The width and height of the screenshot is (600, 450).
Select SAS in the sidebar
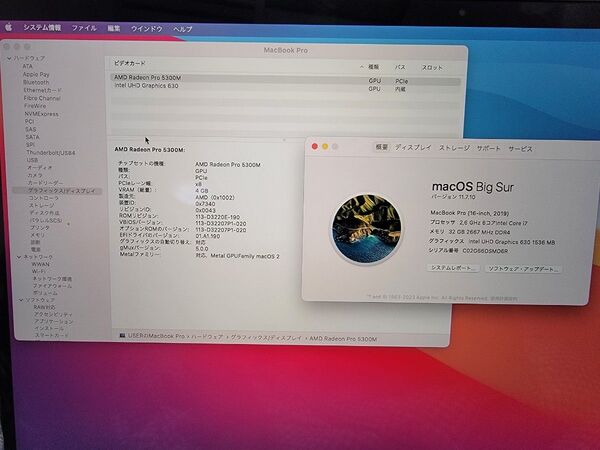point(31,129)
